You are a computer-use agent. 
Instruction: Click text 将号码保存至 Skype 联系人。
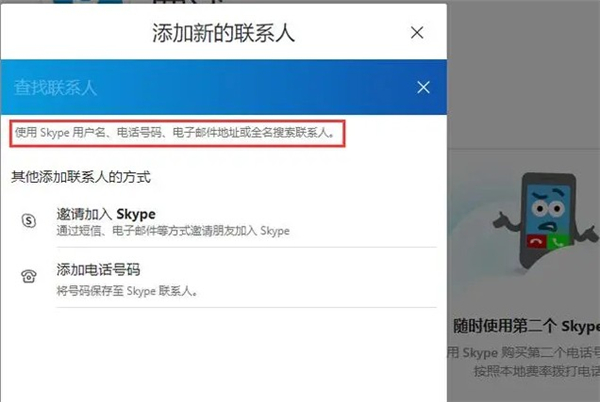(127, 291)
